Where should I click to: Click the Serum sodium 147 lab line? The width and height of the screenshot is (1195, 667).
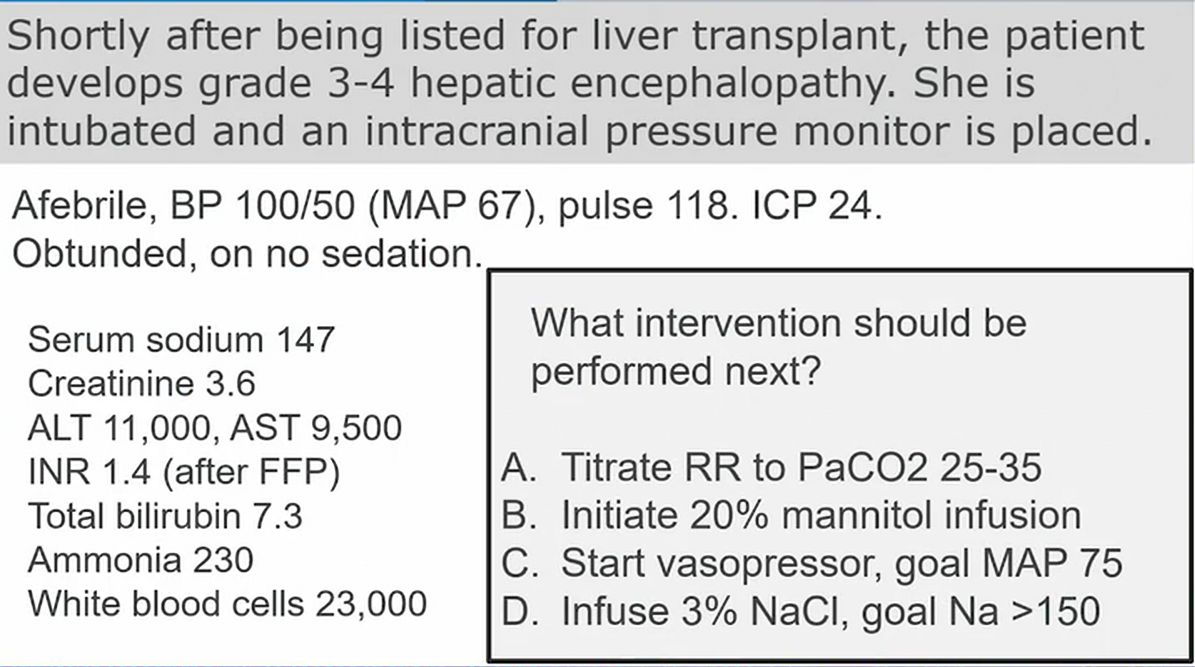[181, 340]
